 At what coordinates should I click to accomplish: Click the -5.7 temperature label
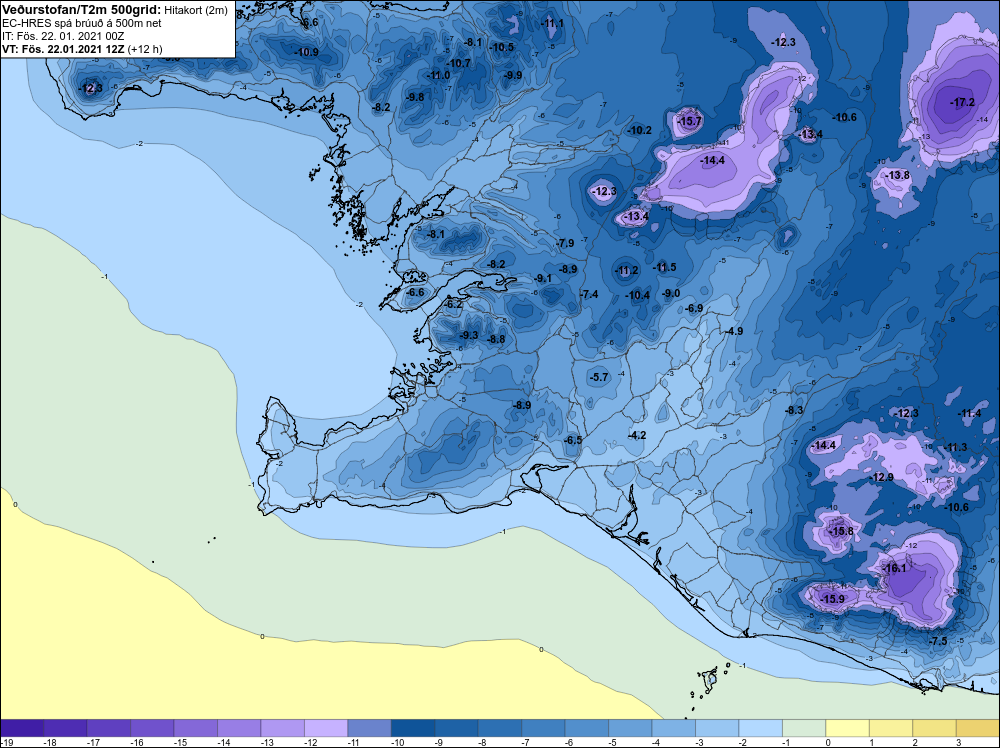click(599, 378)
